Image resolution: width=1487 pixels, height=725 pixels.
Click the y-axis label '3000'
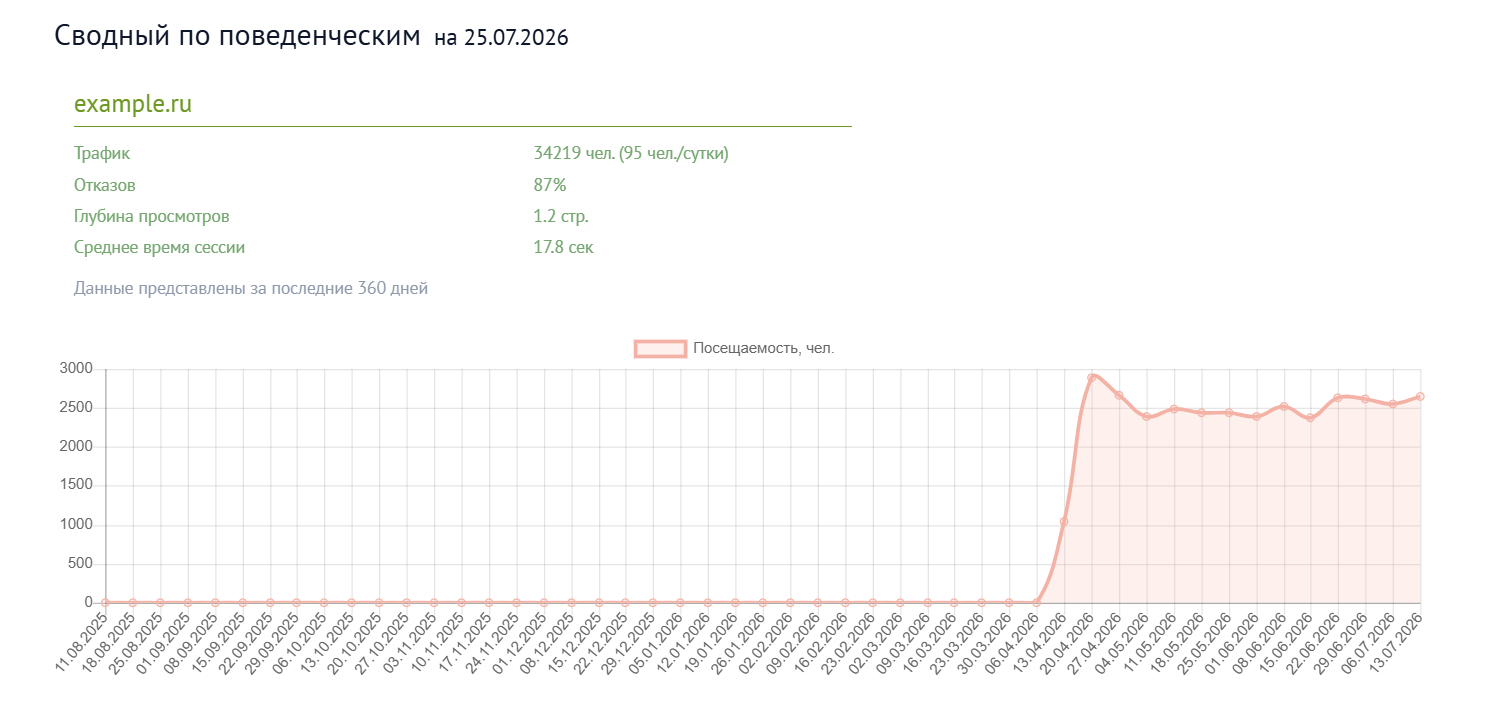(x=77, y=369)
